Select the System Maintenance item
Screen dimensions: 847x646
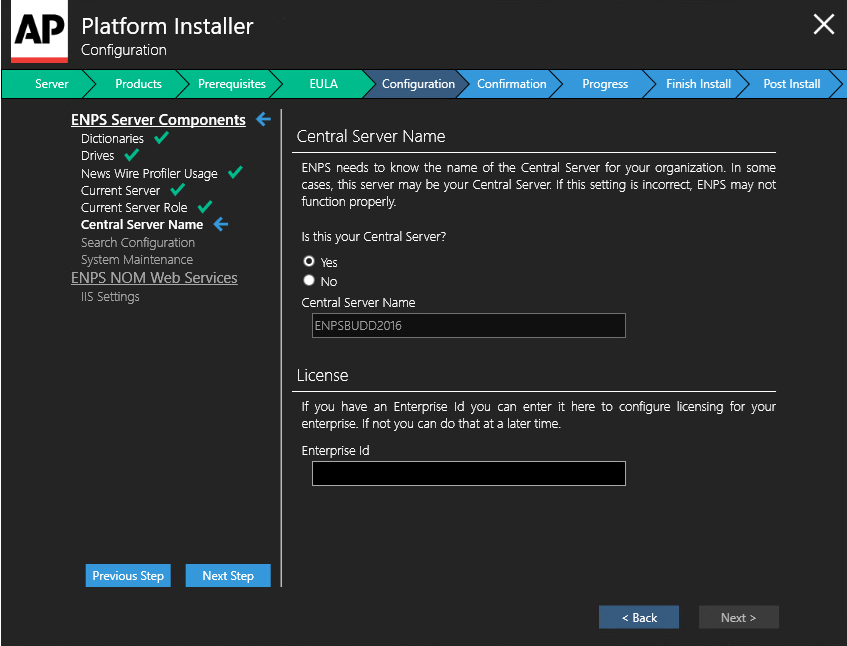click(137, 260)
